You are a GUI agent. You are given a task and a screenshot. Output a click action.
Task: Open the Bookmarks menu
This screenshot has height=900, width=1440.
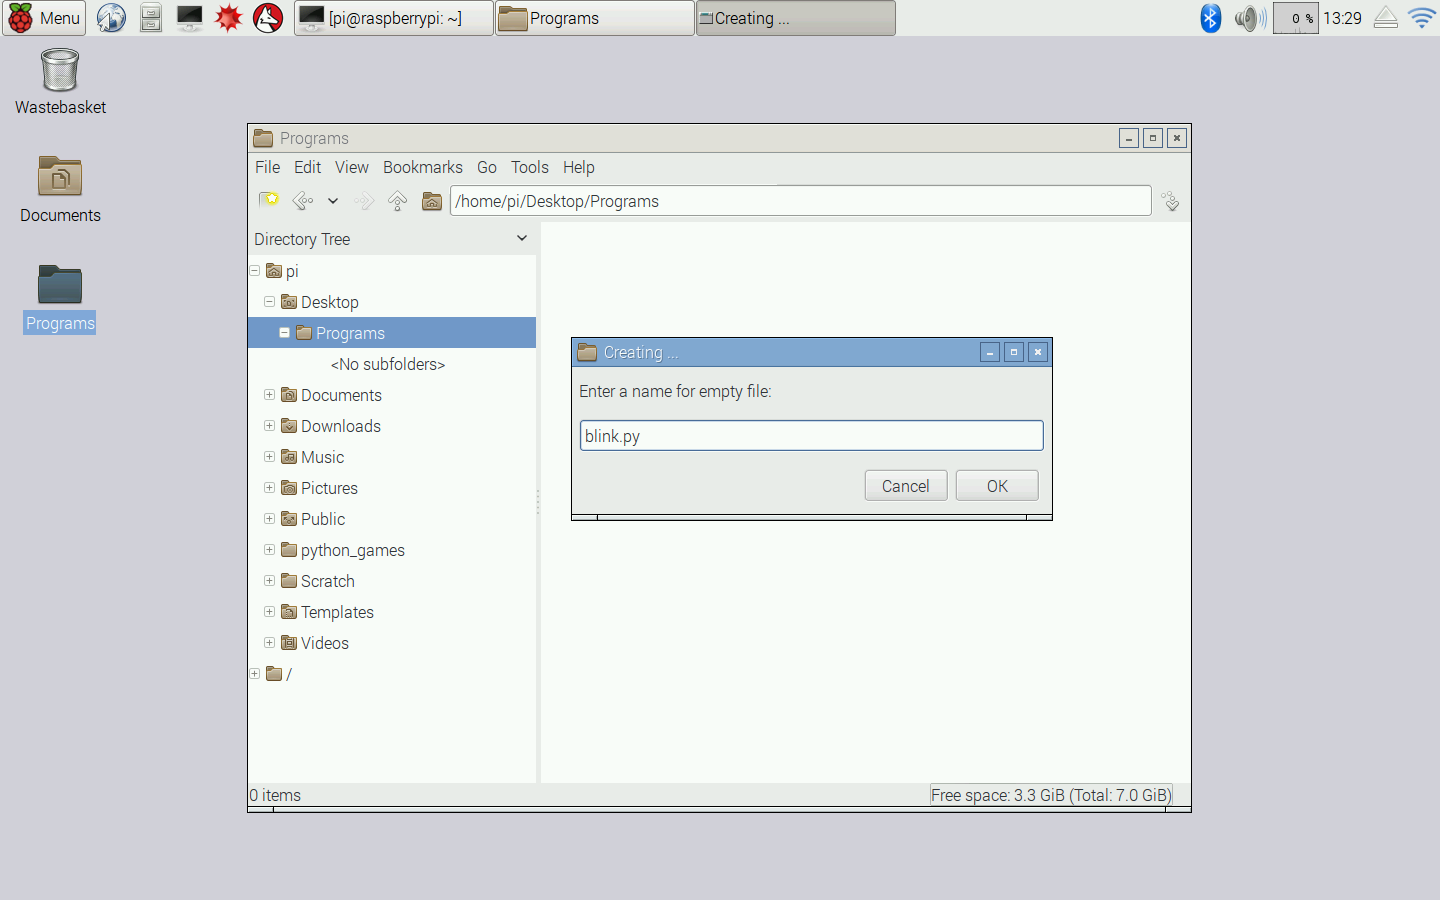pos(423,167)
